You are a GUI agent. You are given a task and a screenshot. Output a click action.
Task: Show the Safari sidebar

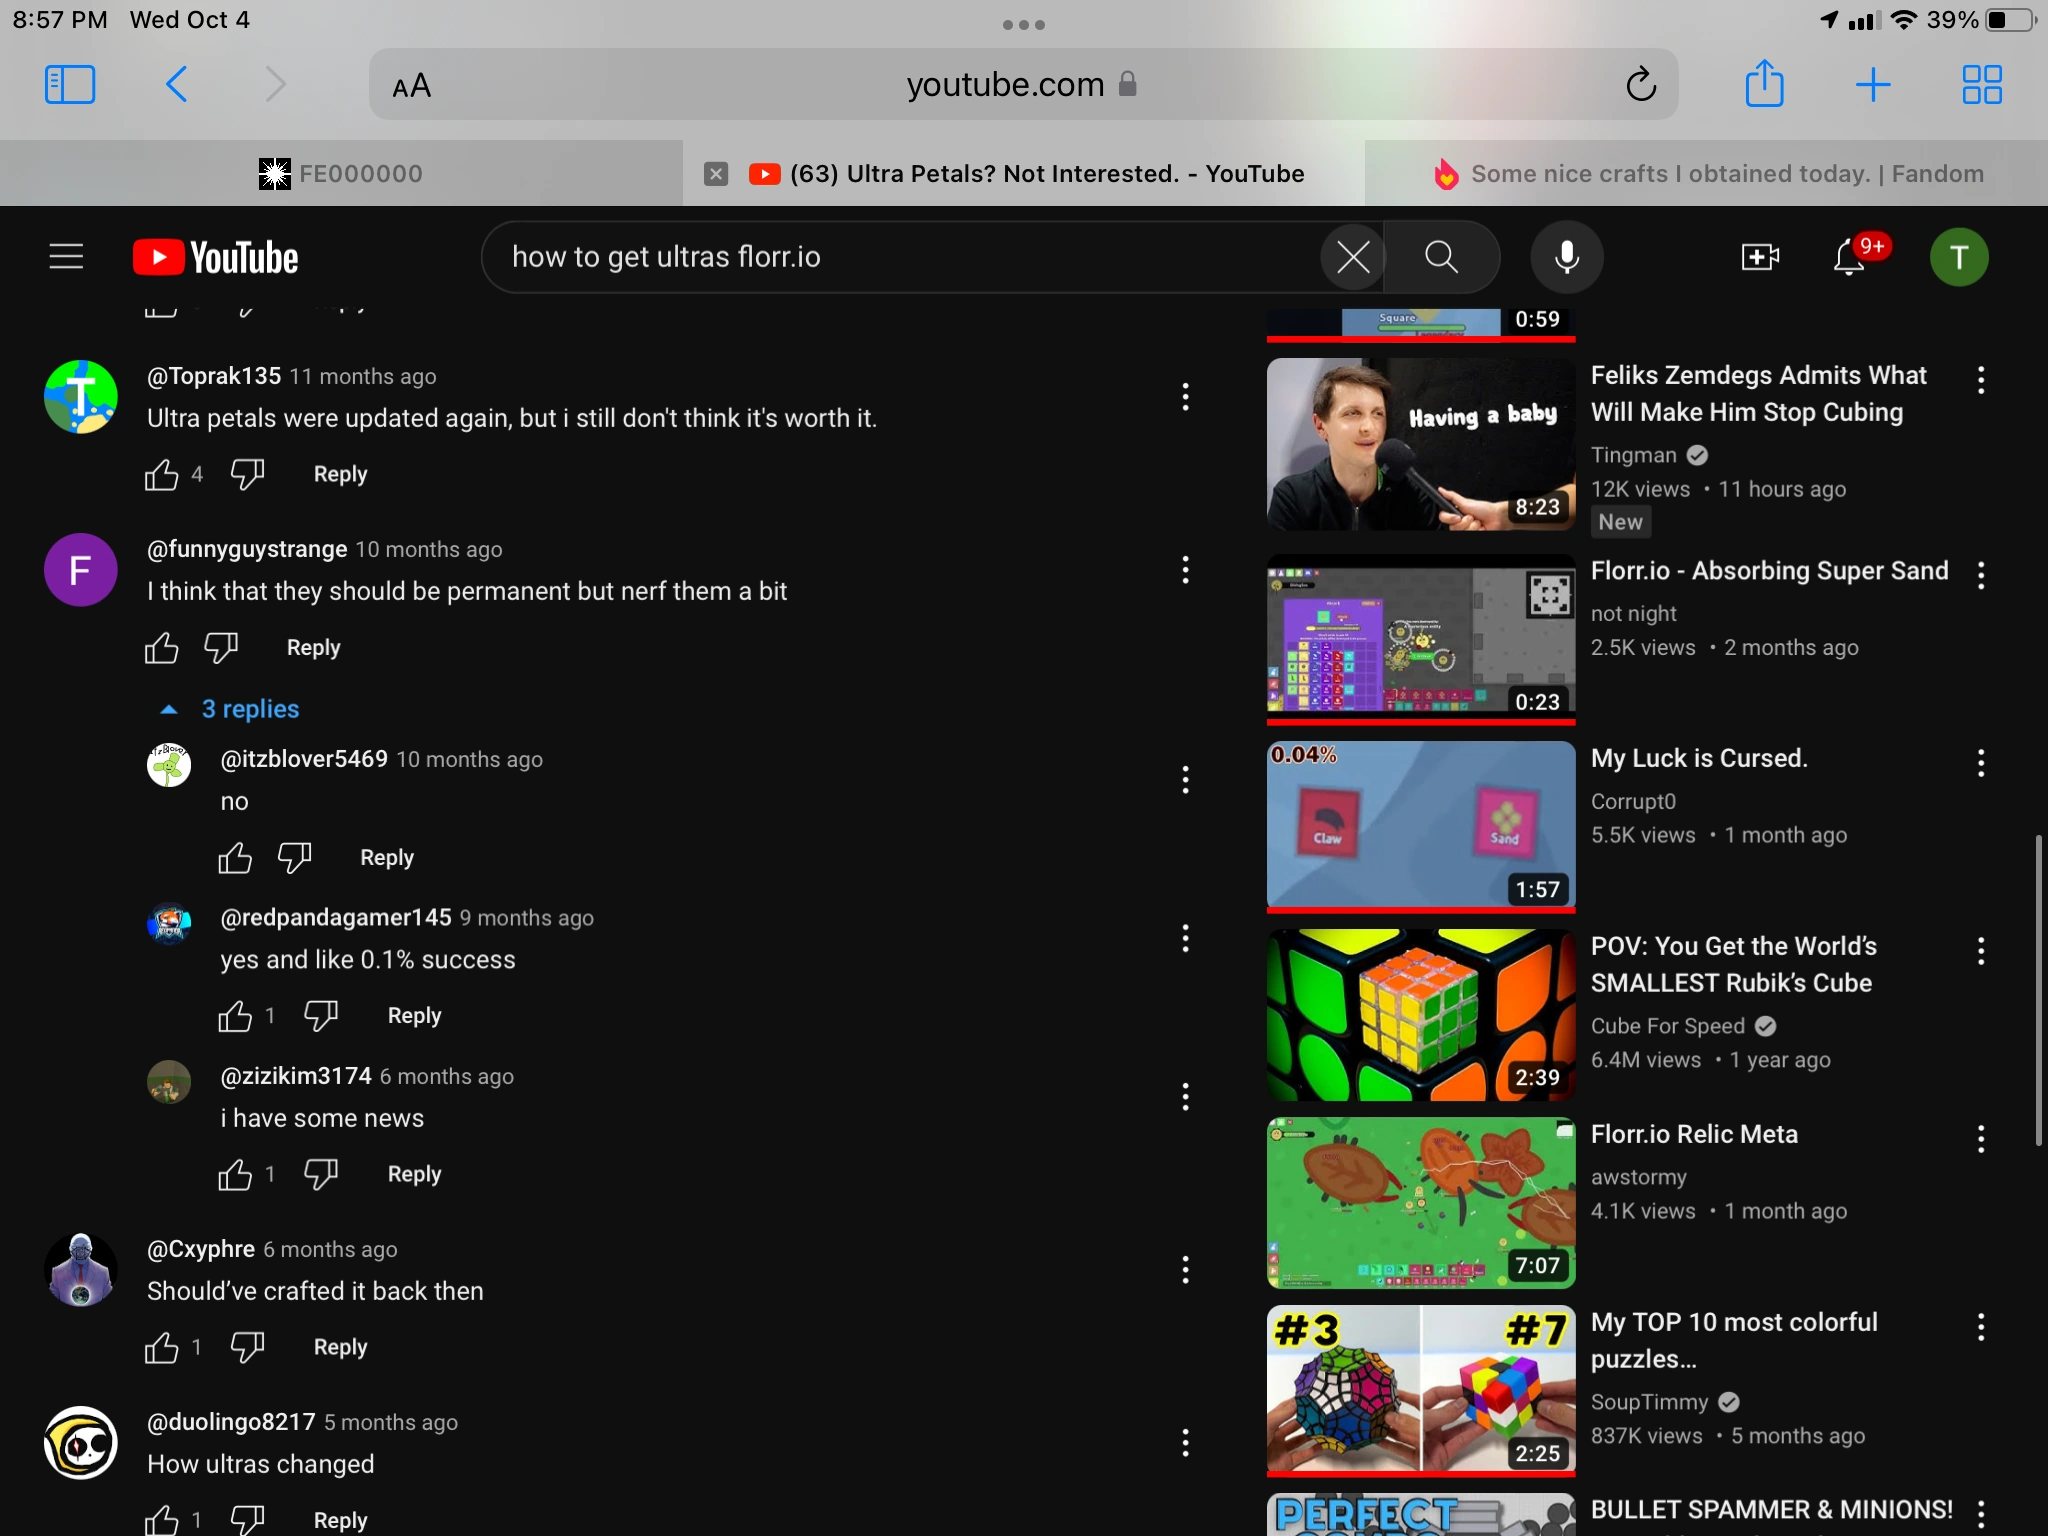click(x=70, y=84)
